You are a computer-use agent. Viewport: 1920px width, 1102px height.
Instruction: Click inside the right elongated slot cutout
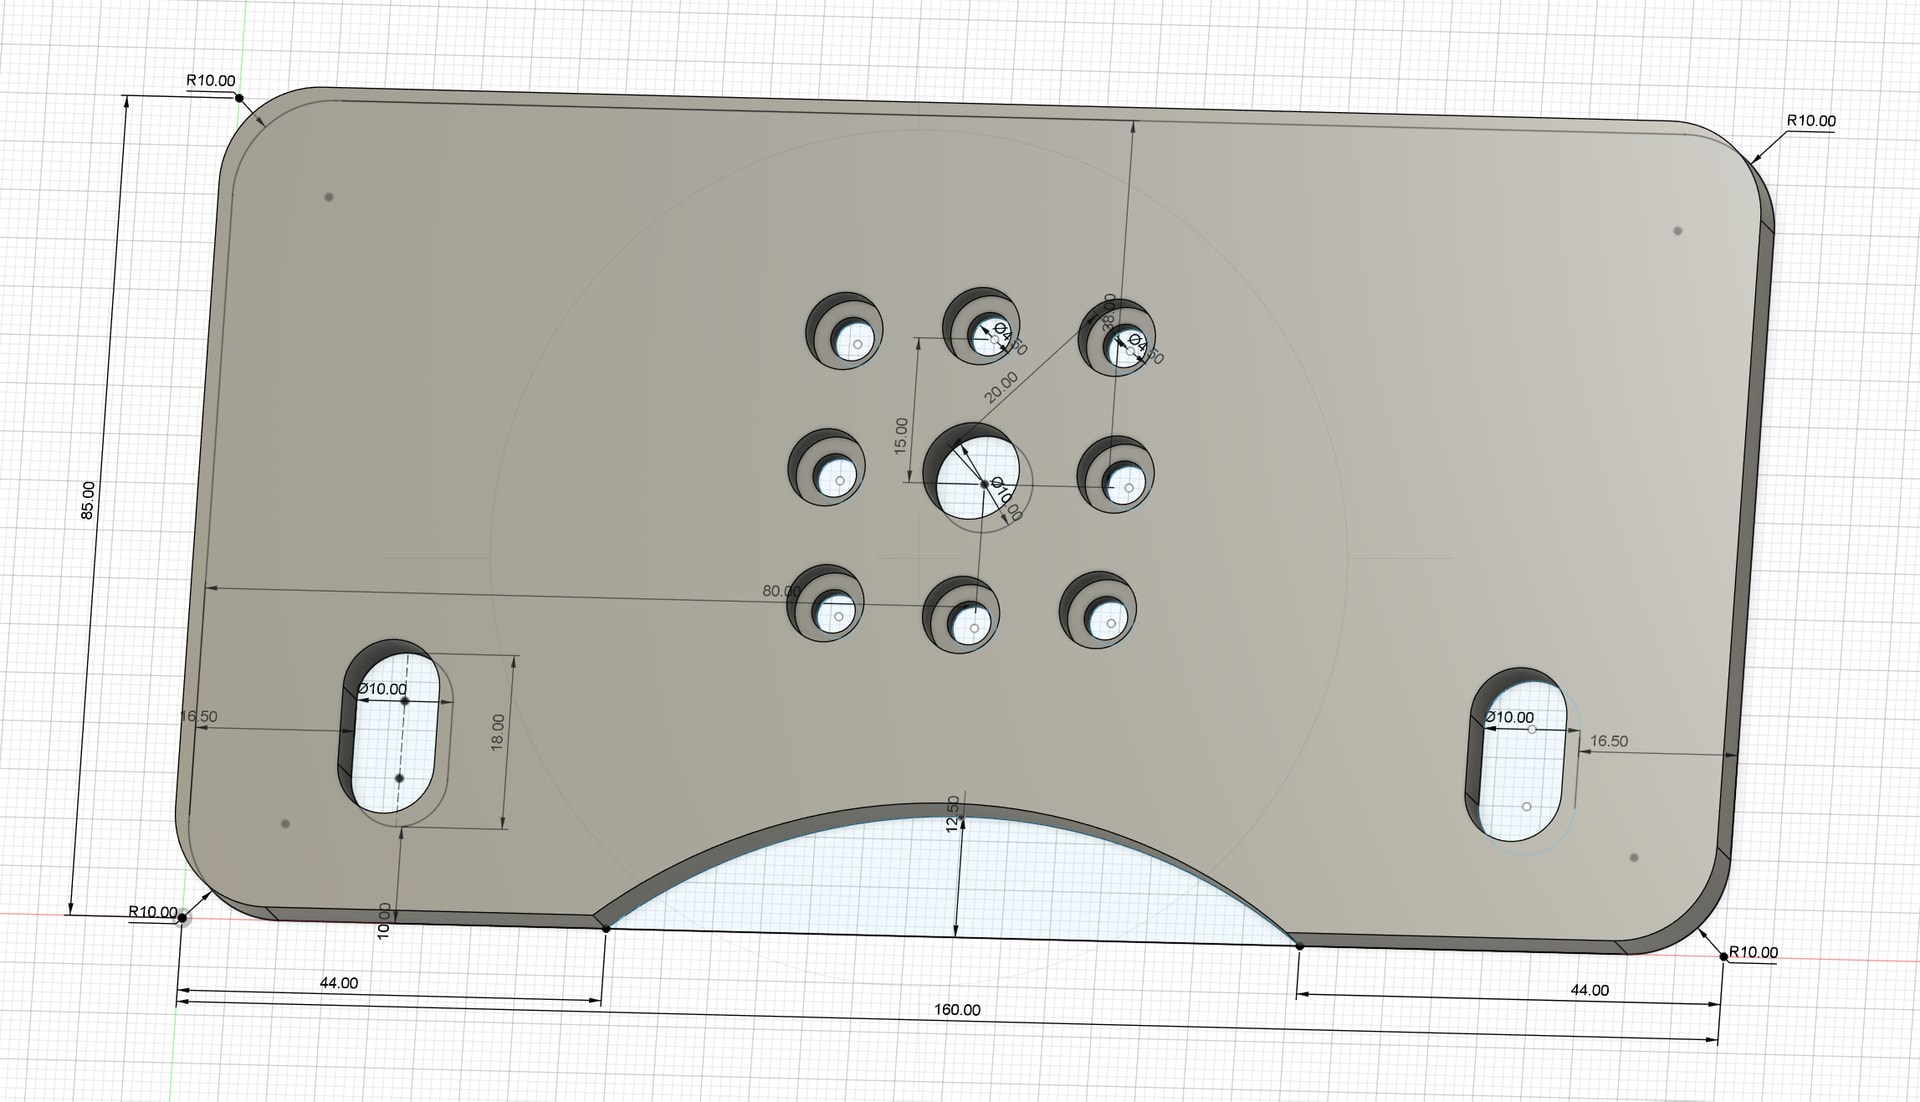pyautogui.click(x=1524, y=770)
